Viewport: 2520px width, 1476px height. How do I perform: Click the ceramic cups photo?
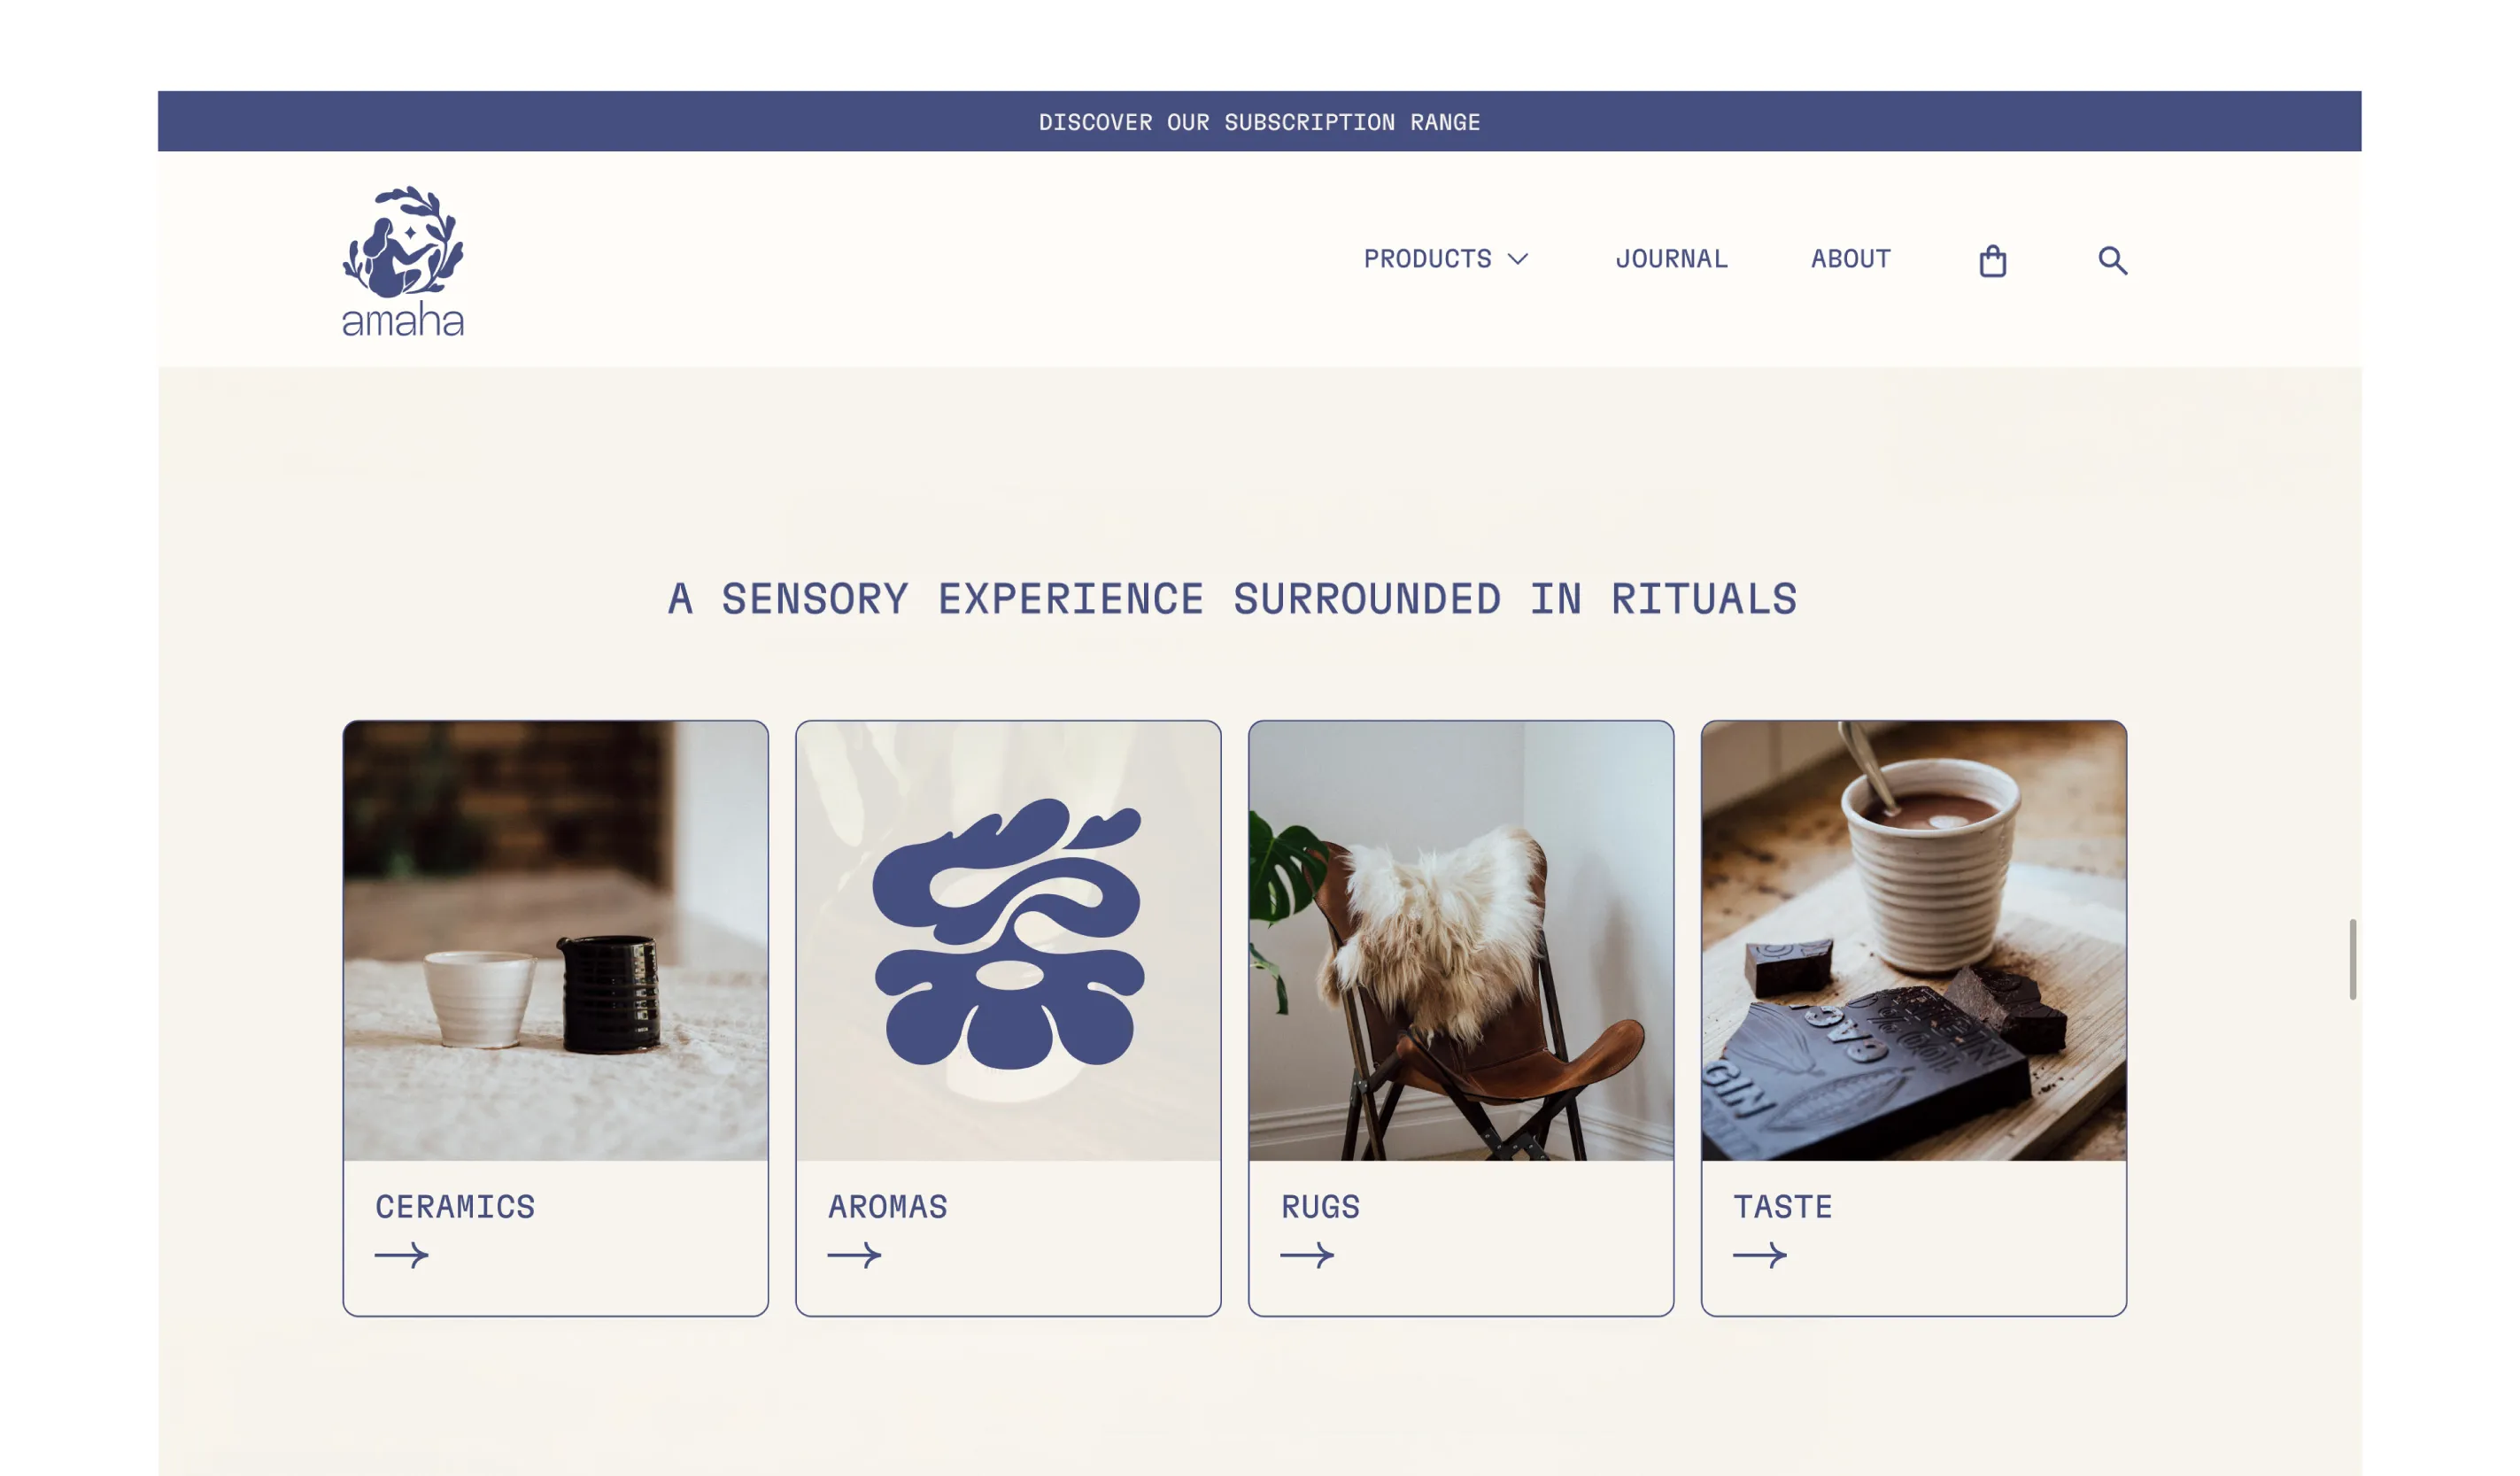[x=556, y=940]
